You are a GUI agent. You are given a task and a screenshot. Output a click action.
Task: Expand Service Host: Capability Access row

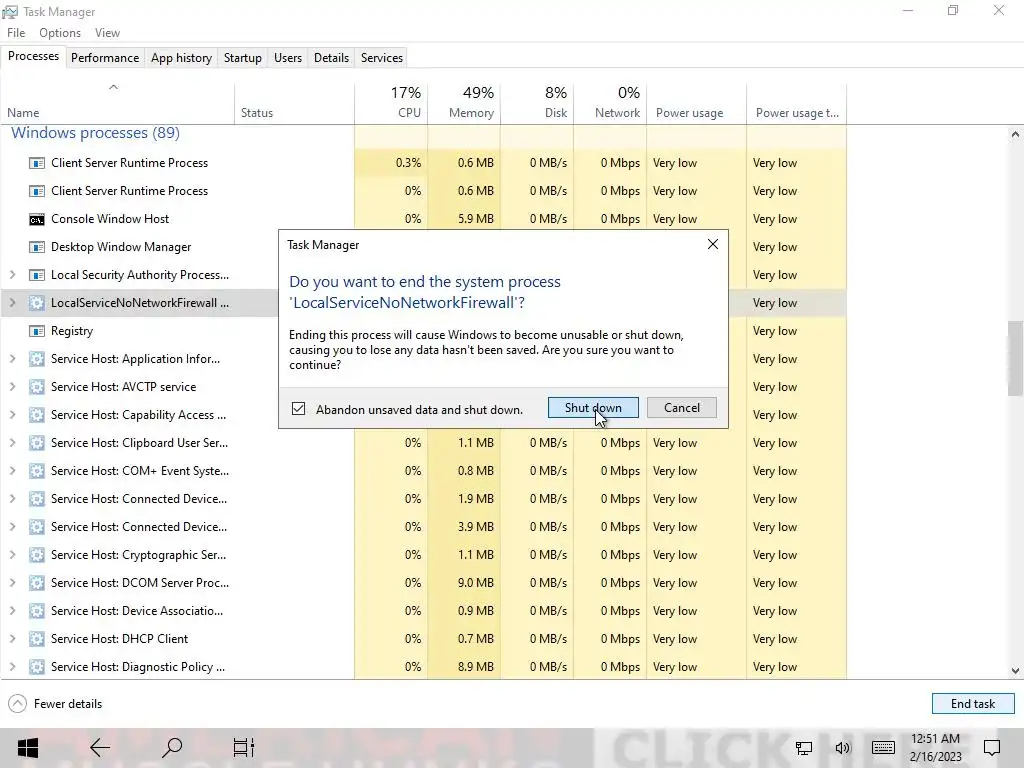pos(12,415)
